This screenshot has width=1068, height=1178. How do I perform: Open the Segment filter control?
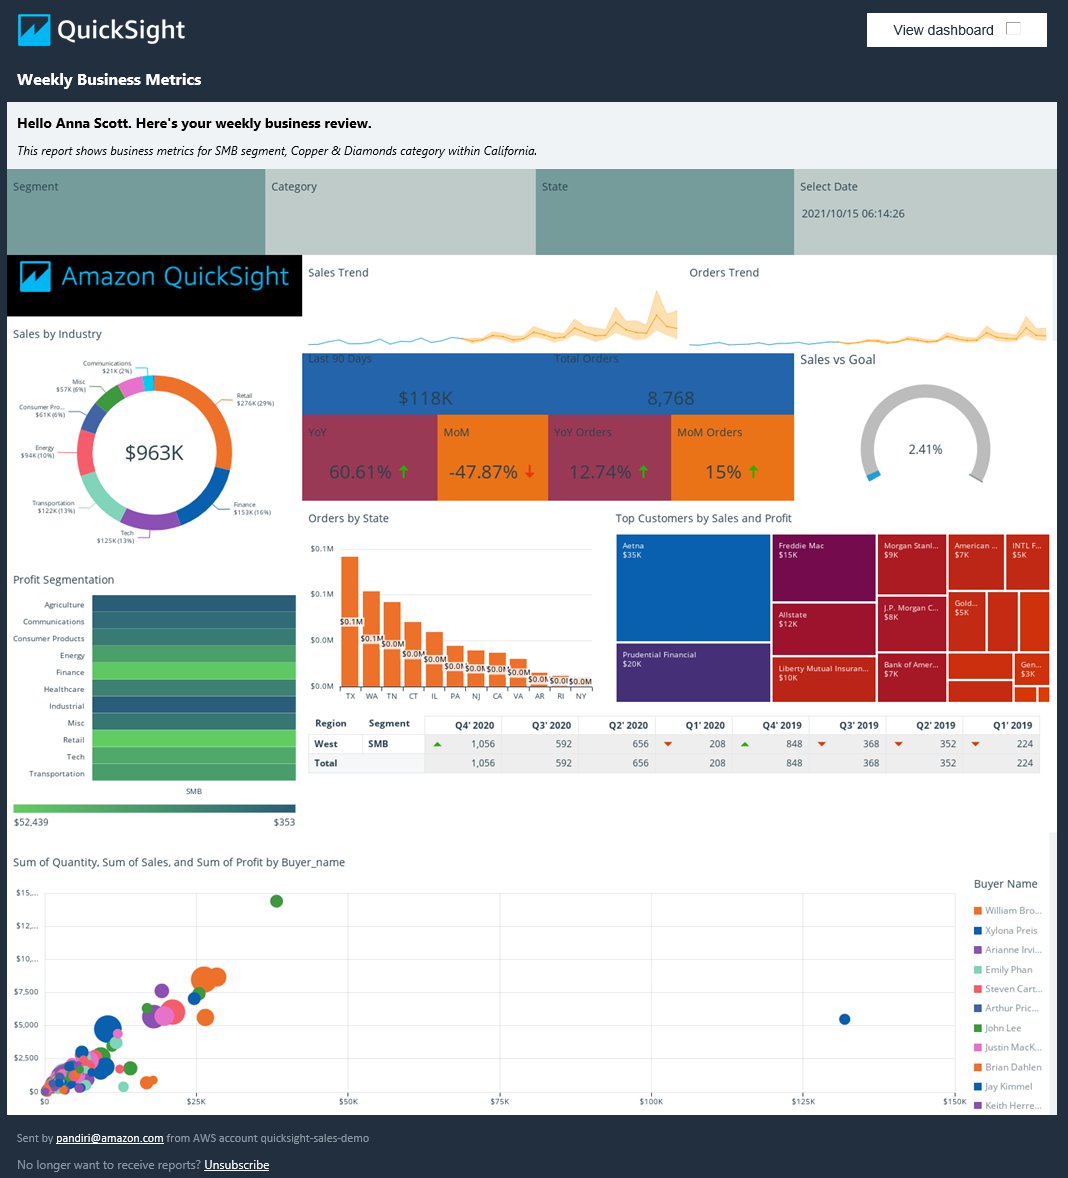click(x=136, y=212)
